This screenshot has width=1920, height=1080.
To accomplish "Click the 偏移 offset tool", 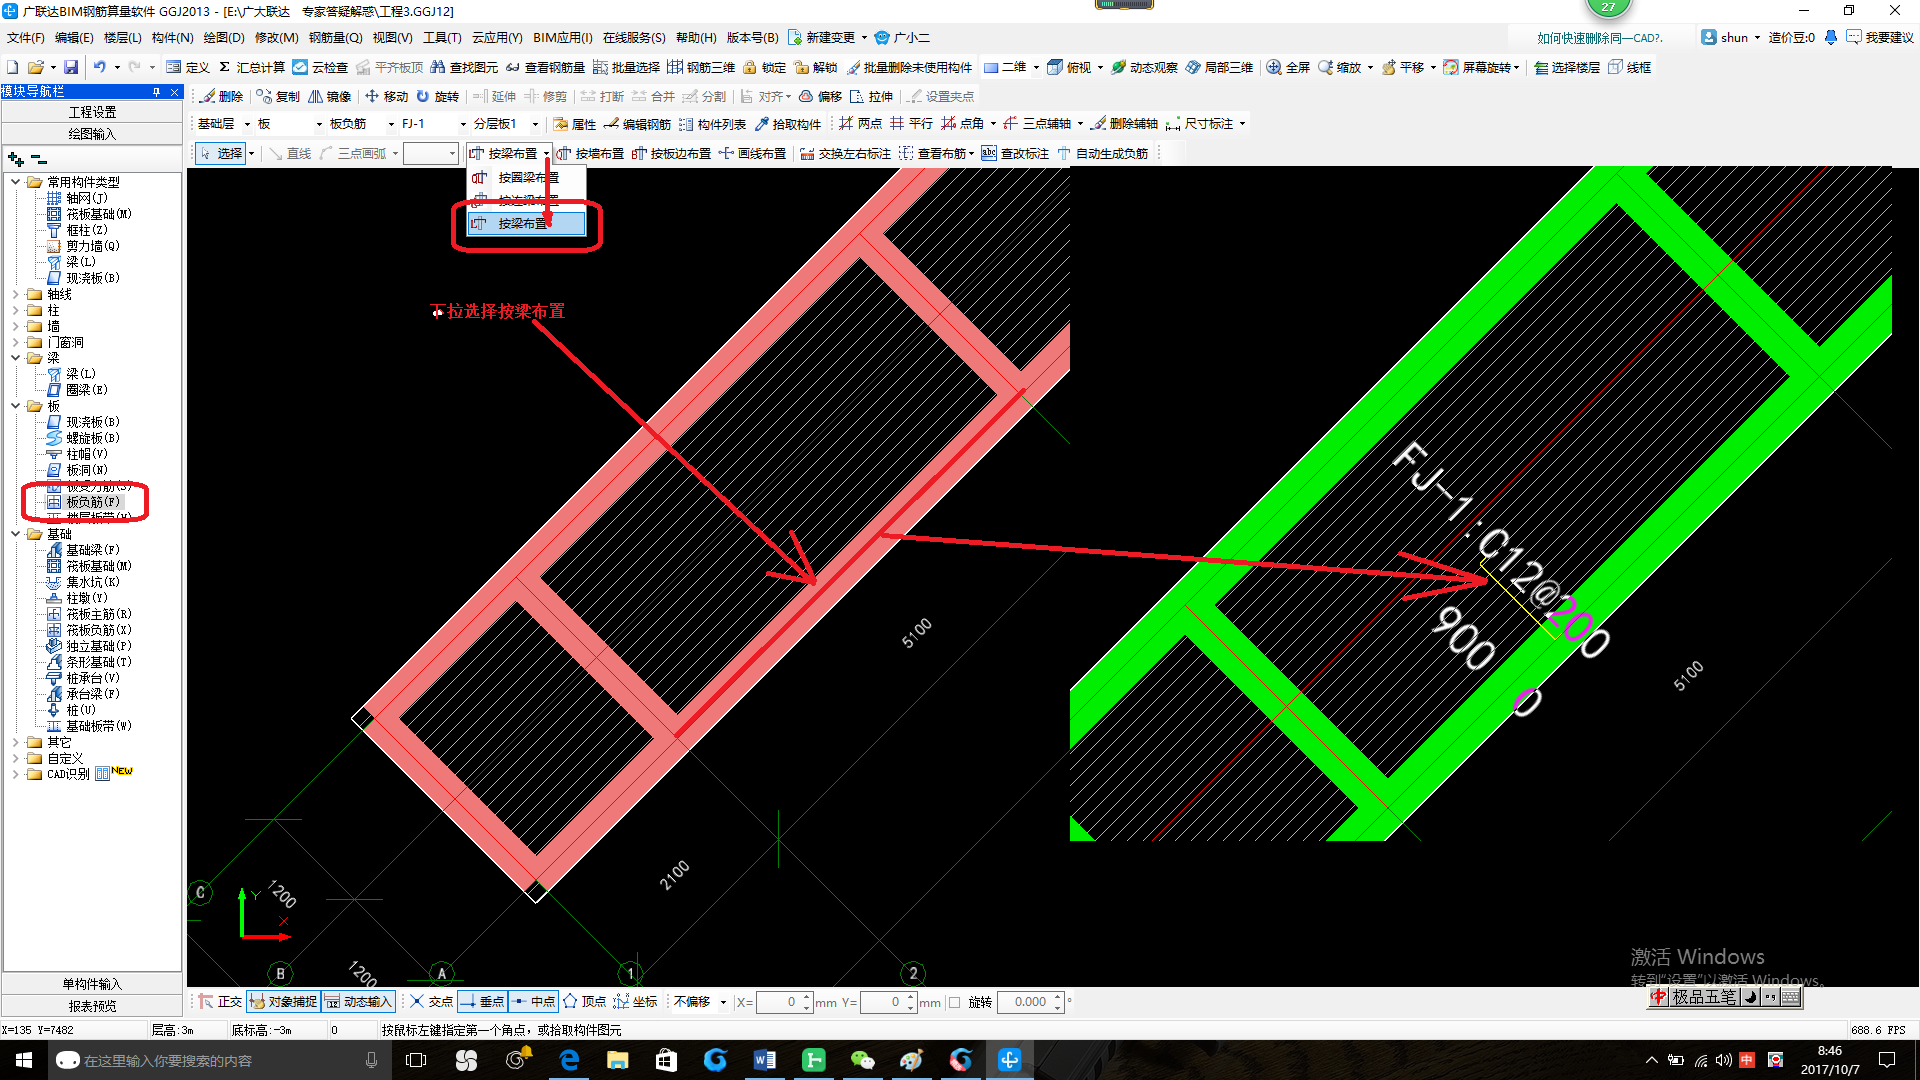I will pos(820,96).
